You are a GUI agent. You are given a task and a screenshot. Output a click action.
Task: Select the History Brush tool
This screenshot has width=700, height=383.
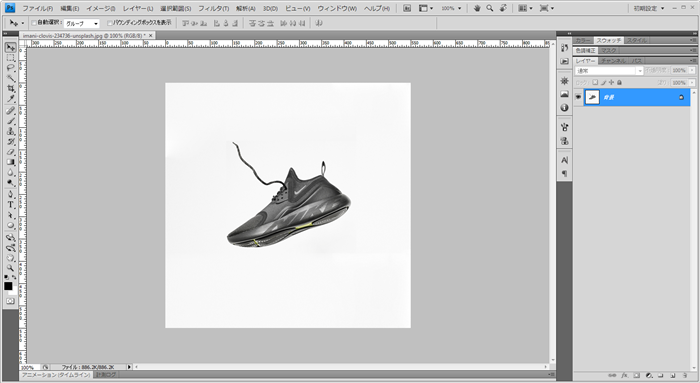(11, 142)
